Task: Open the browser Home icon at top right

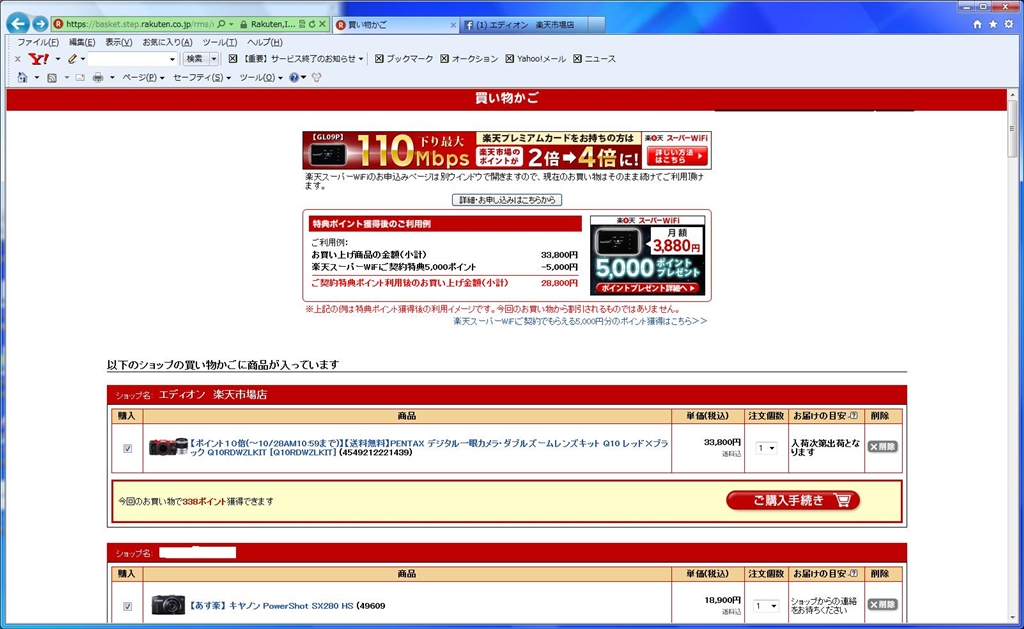Action: (x=977, y=24)
